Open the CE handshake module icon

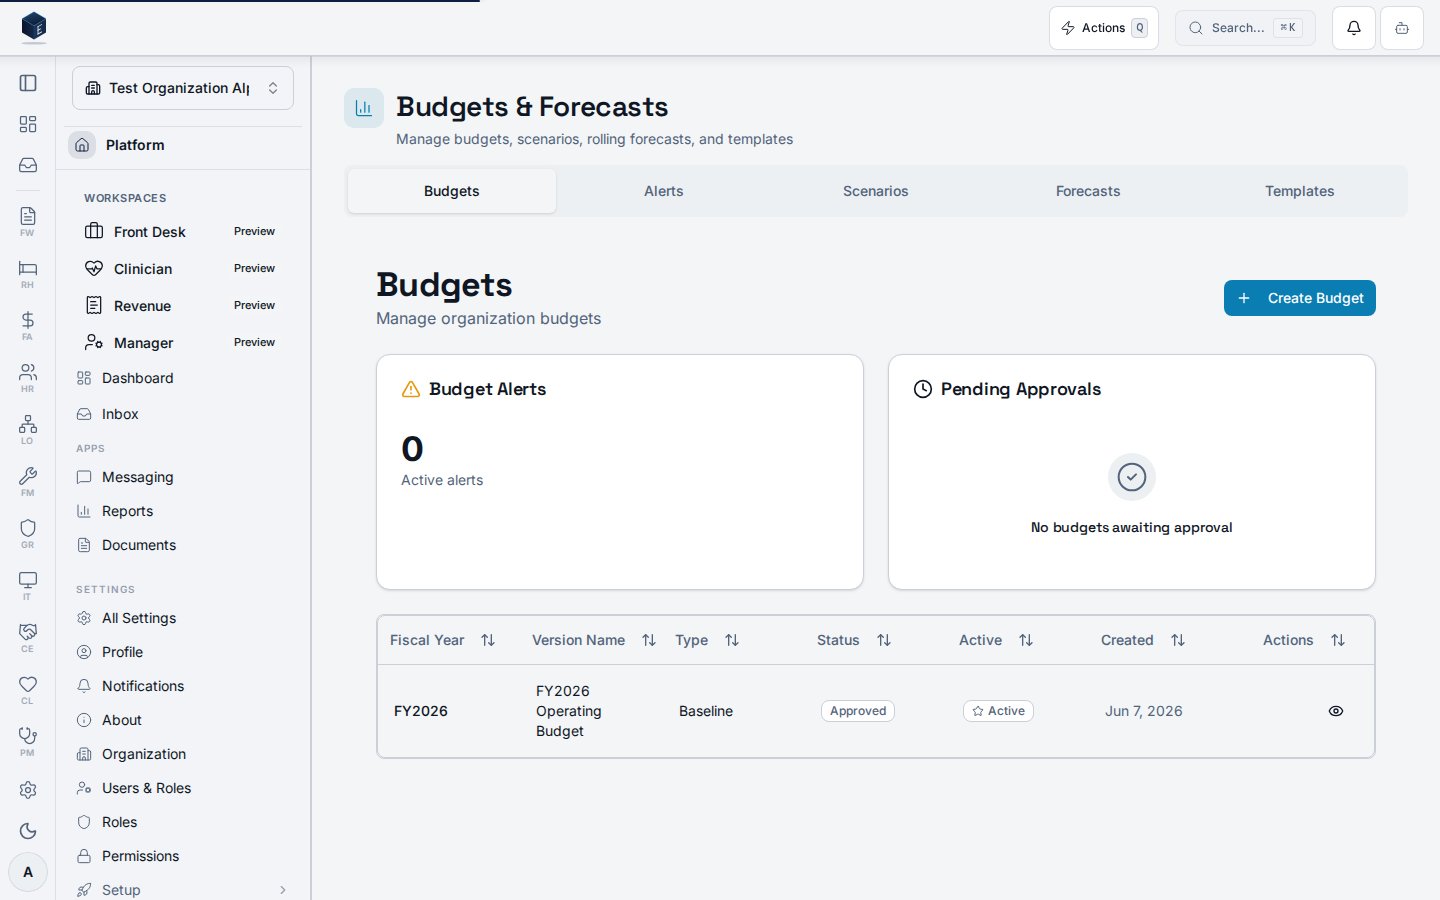point(28,637)
